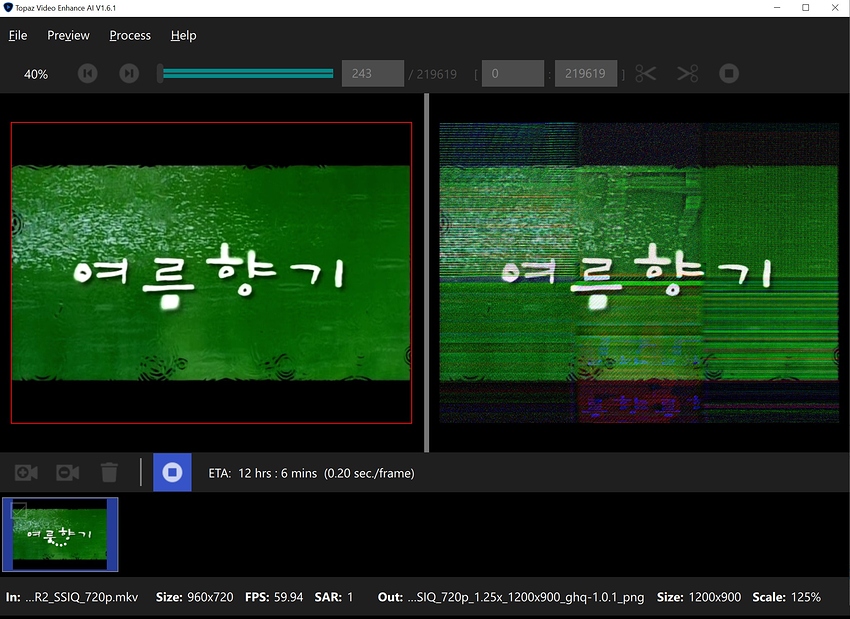Click the scissors trim start icon

pyautogui.click(x=646, y=73)
